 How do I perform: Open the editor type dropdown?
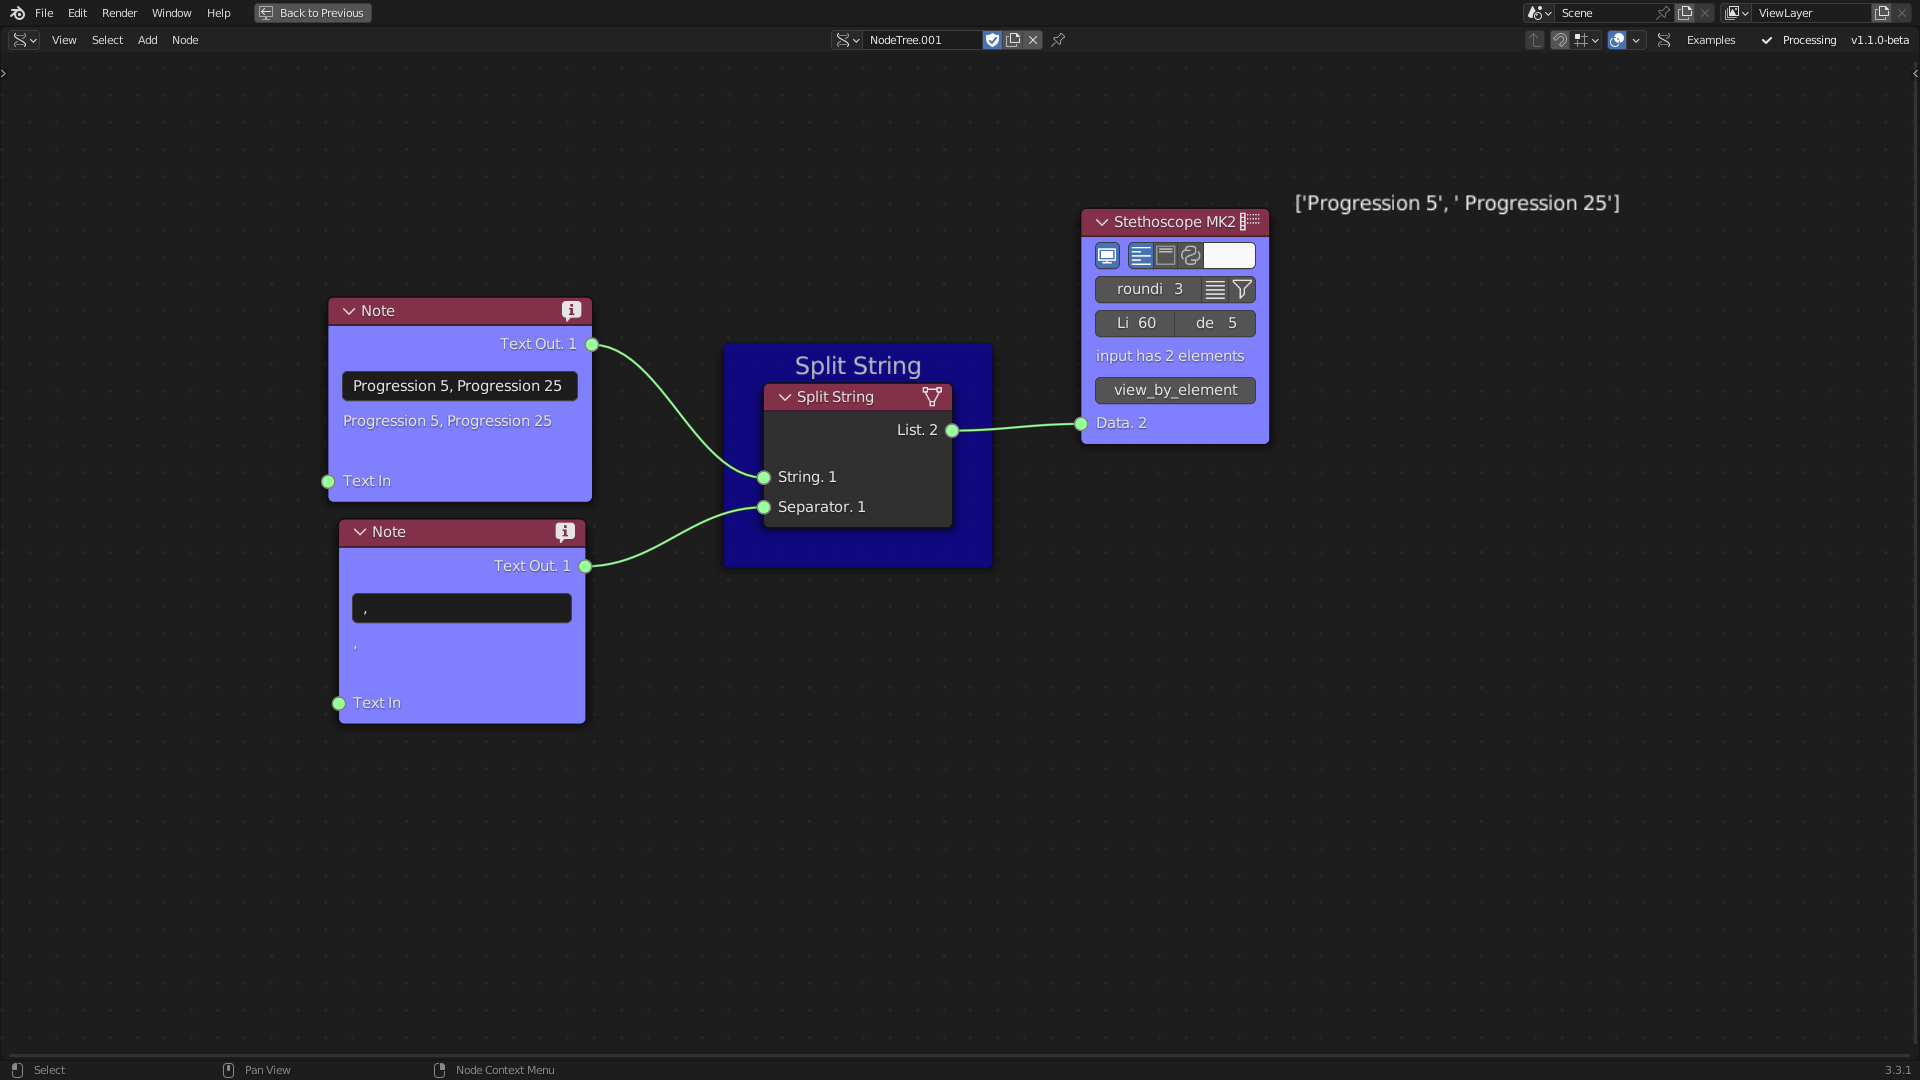(24, 40)
